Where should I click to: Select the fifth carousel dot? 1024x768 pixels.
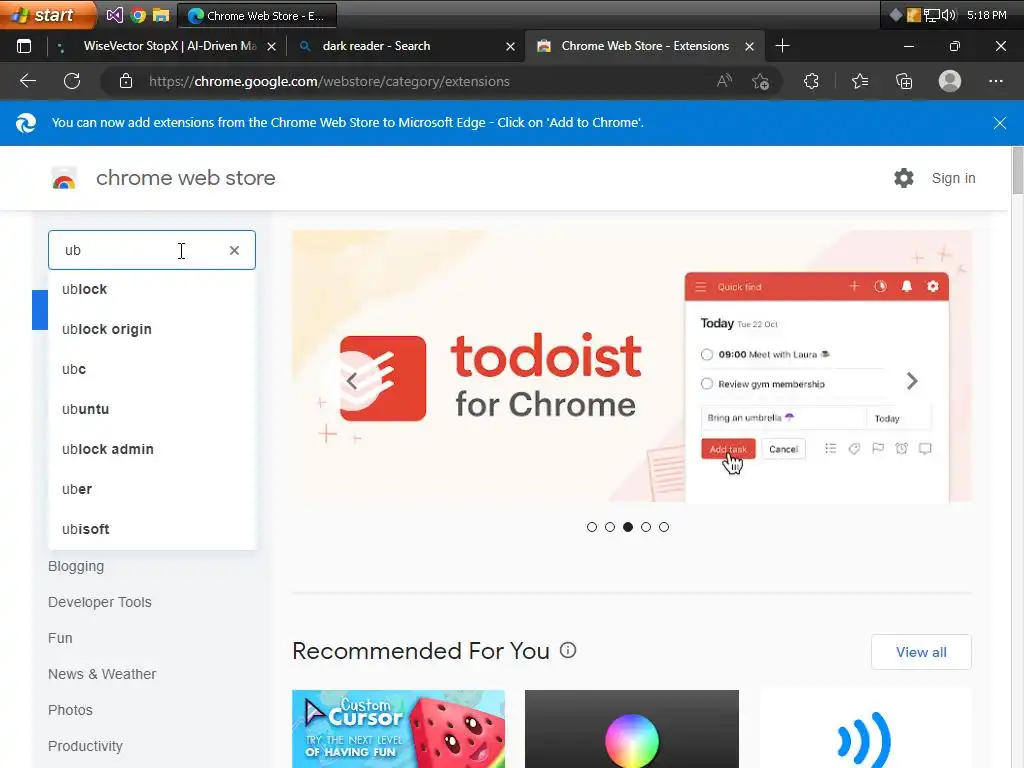point(664,527)
